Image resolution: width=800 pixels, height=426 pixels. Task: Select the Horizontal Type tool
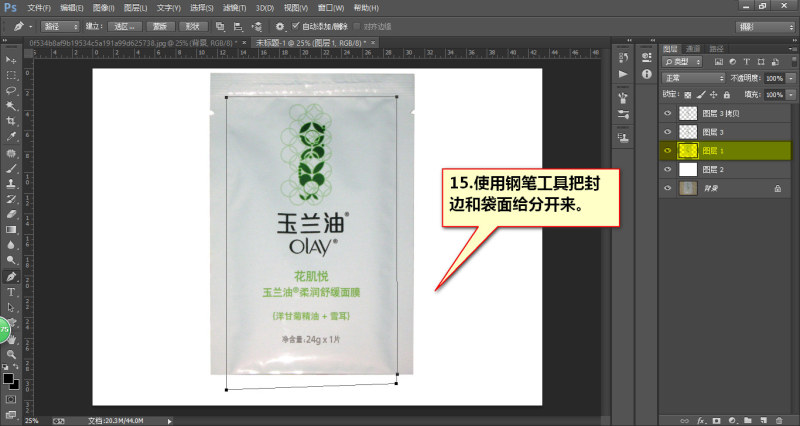pos(11,292)
